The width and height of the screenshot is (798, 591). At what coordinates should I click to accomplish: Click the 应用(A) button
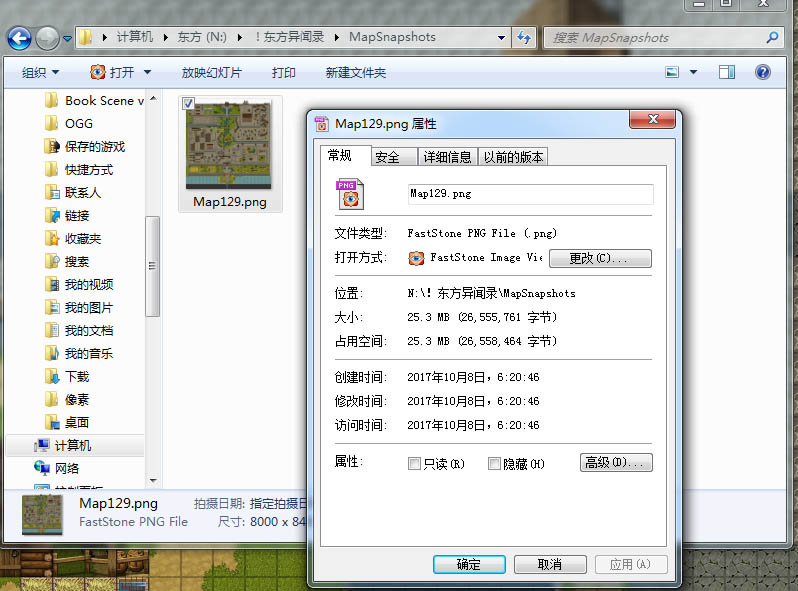click(x=631, y=564)
